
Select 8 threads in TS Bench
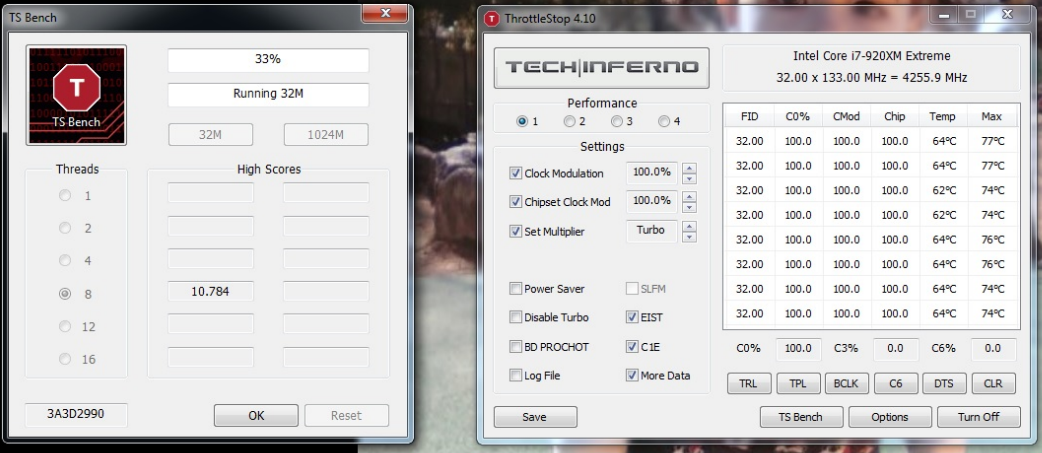coord(65,294)
